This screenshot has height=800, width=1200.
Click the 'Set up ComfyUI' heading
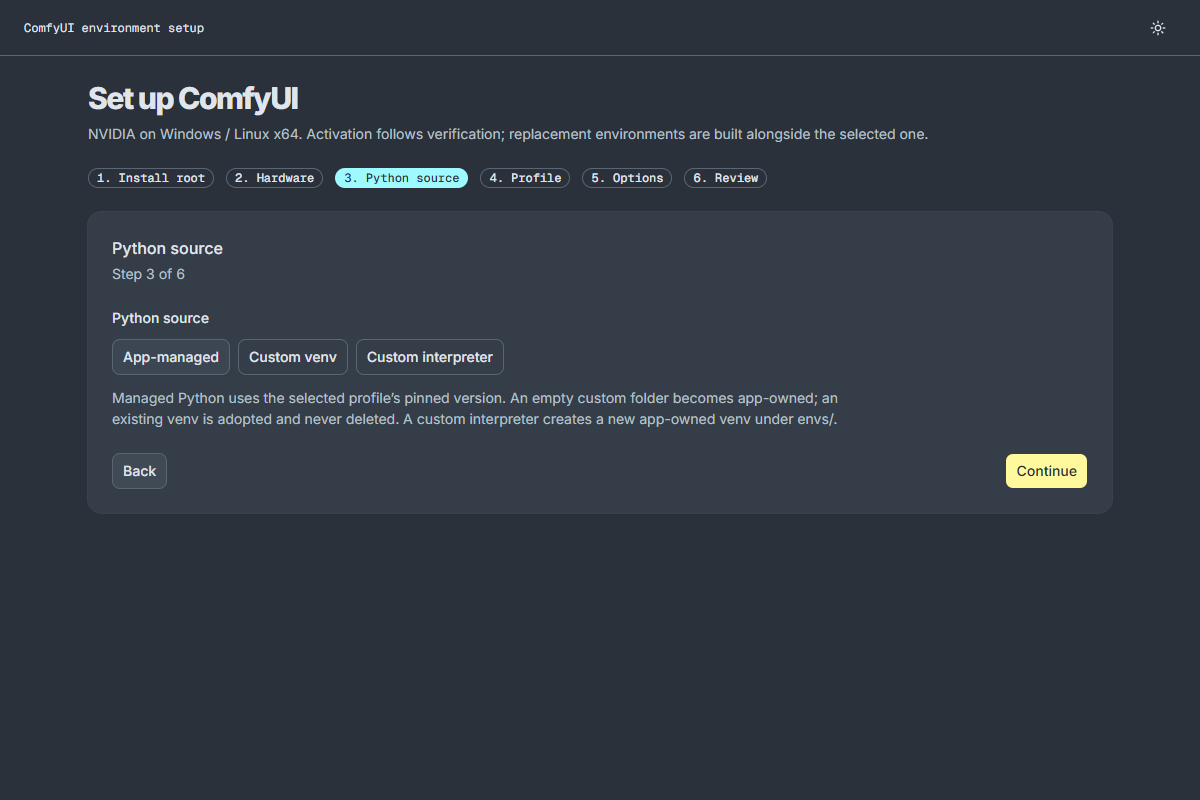193,99
